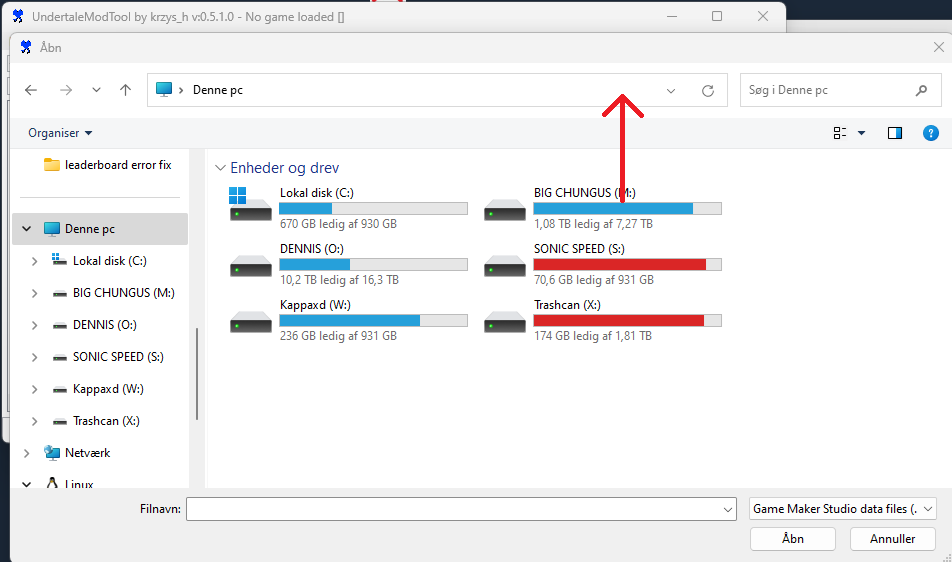This screenshot has width=952, height=562.
Task: Click the Åbn button
Action: [793, 539]
